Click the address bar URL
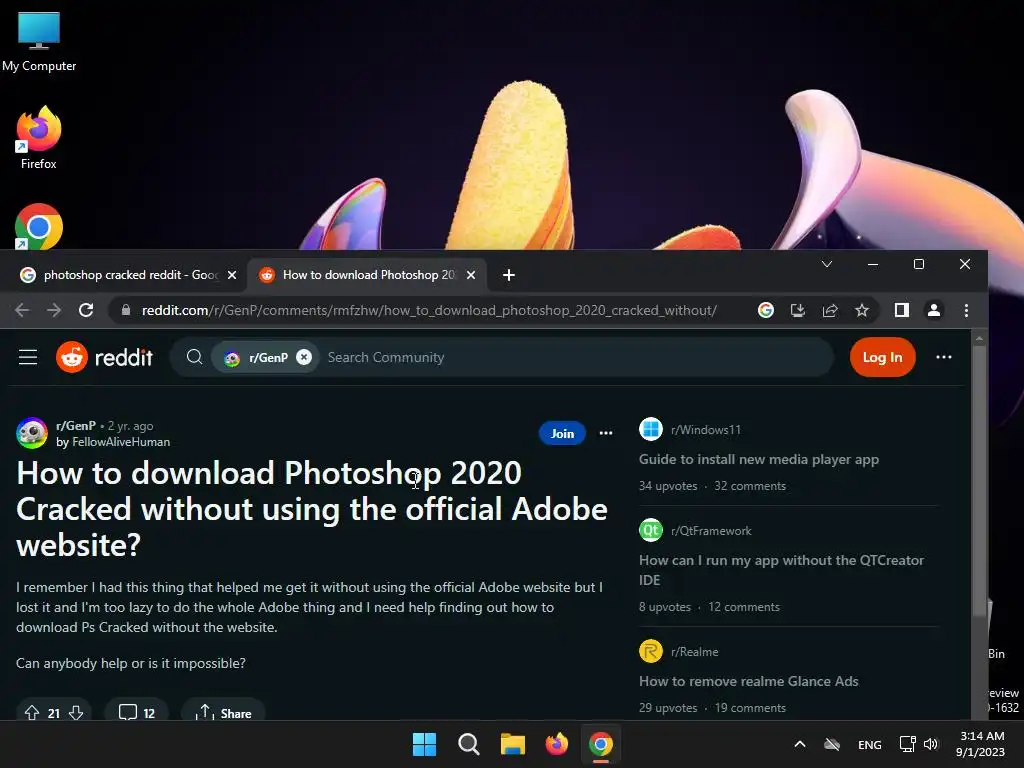The width and height of the screenshot is (1024, 768). coord(429,310)
